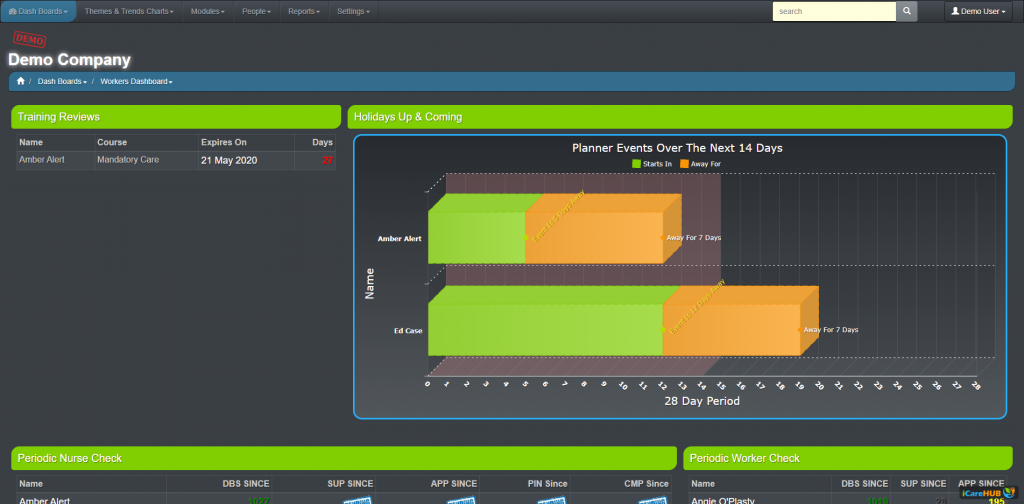Click the 28 Day Period axis title
The height and width of the screenshot is (504, 1024).
click(702, 401)
